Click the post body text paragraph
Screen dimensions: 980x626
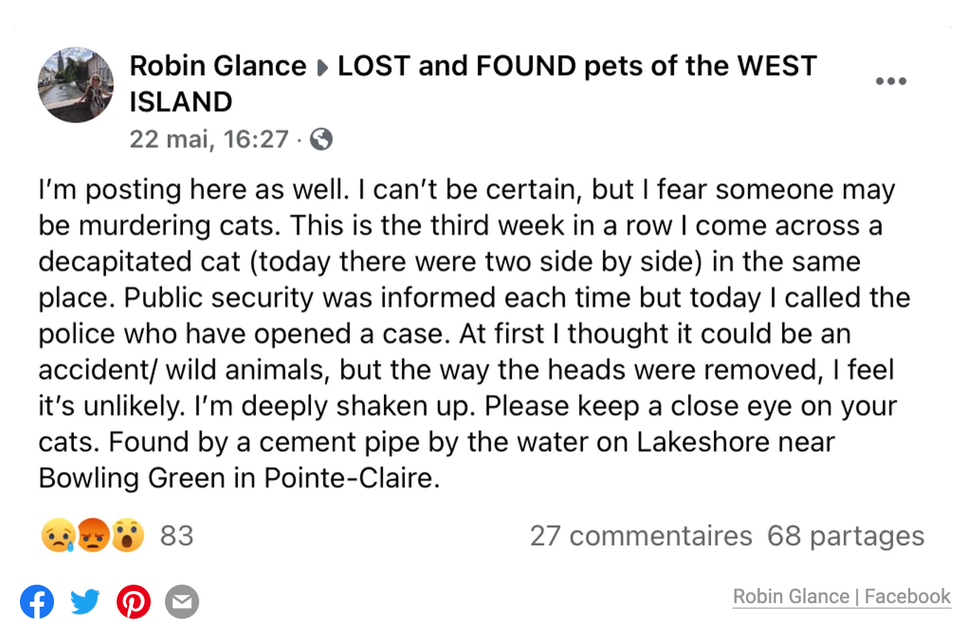click(x=466, y=333)
